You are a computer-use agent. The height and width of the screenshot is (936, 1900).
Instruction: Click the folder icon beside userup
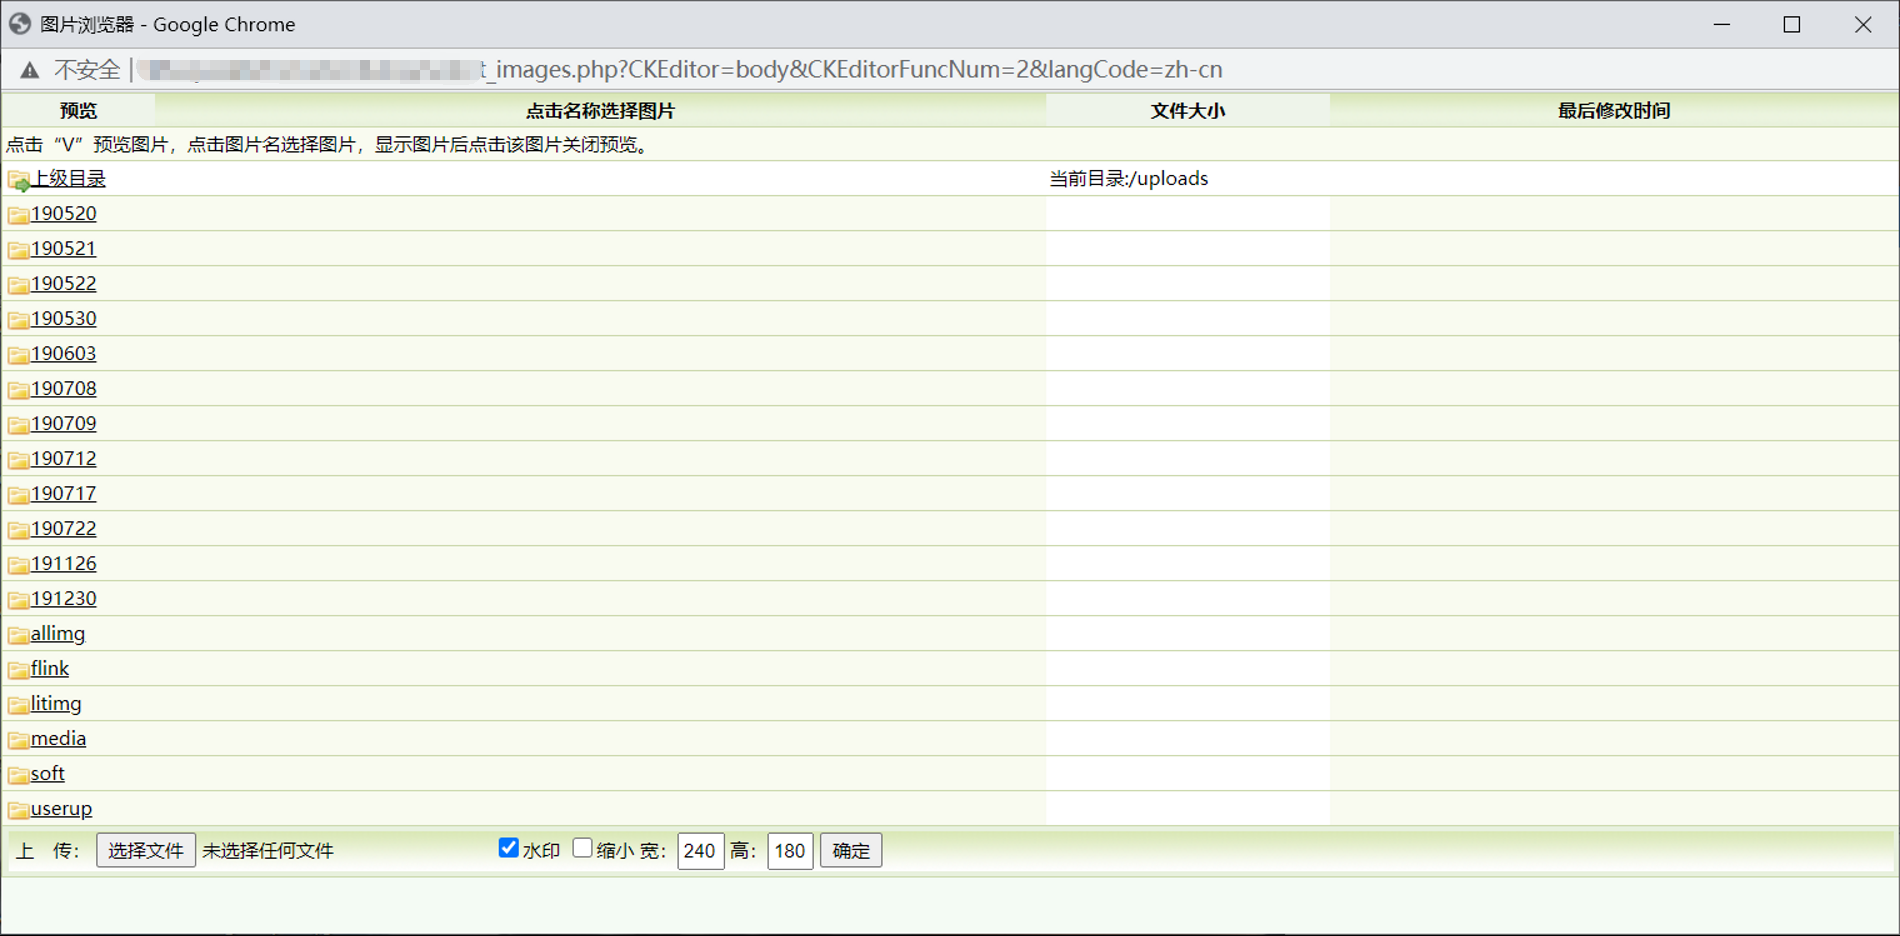click(x=18, y=809)
